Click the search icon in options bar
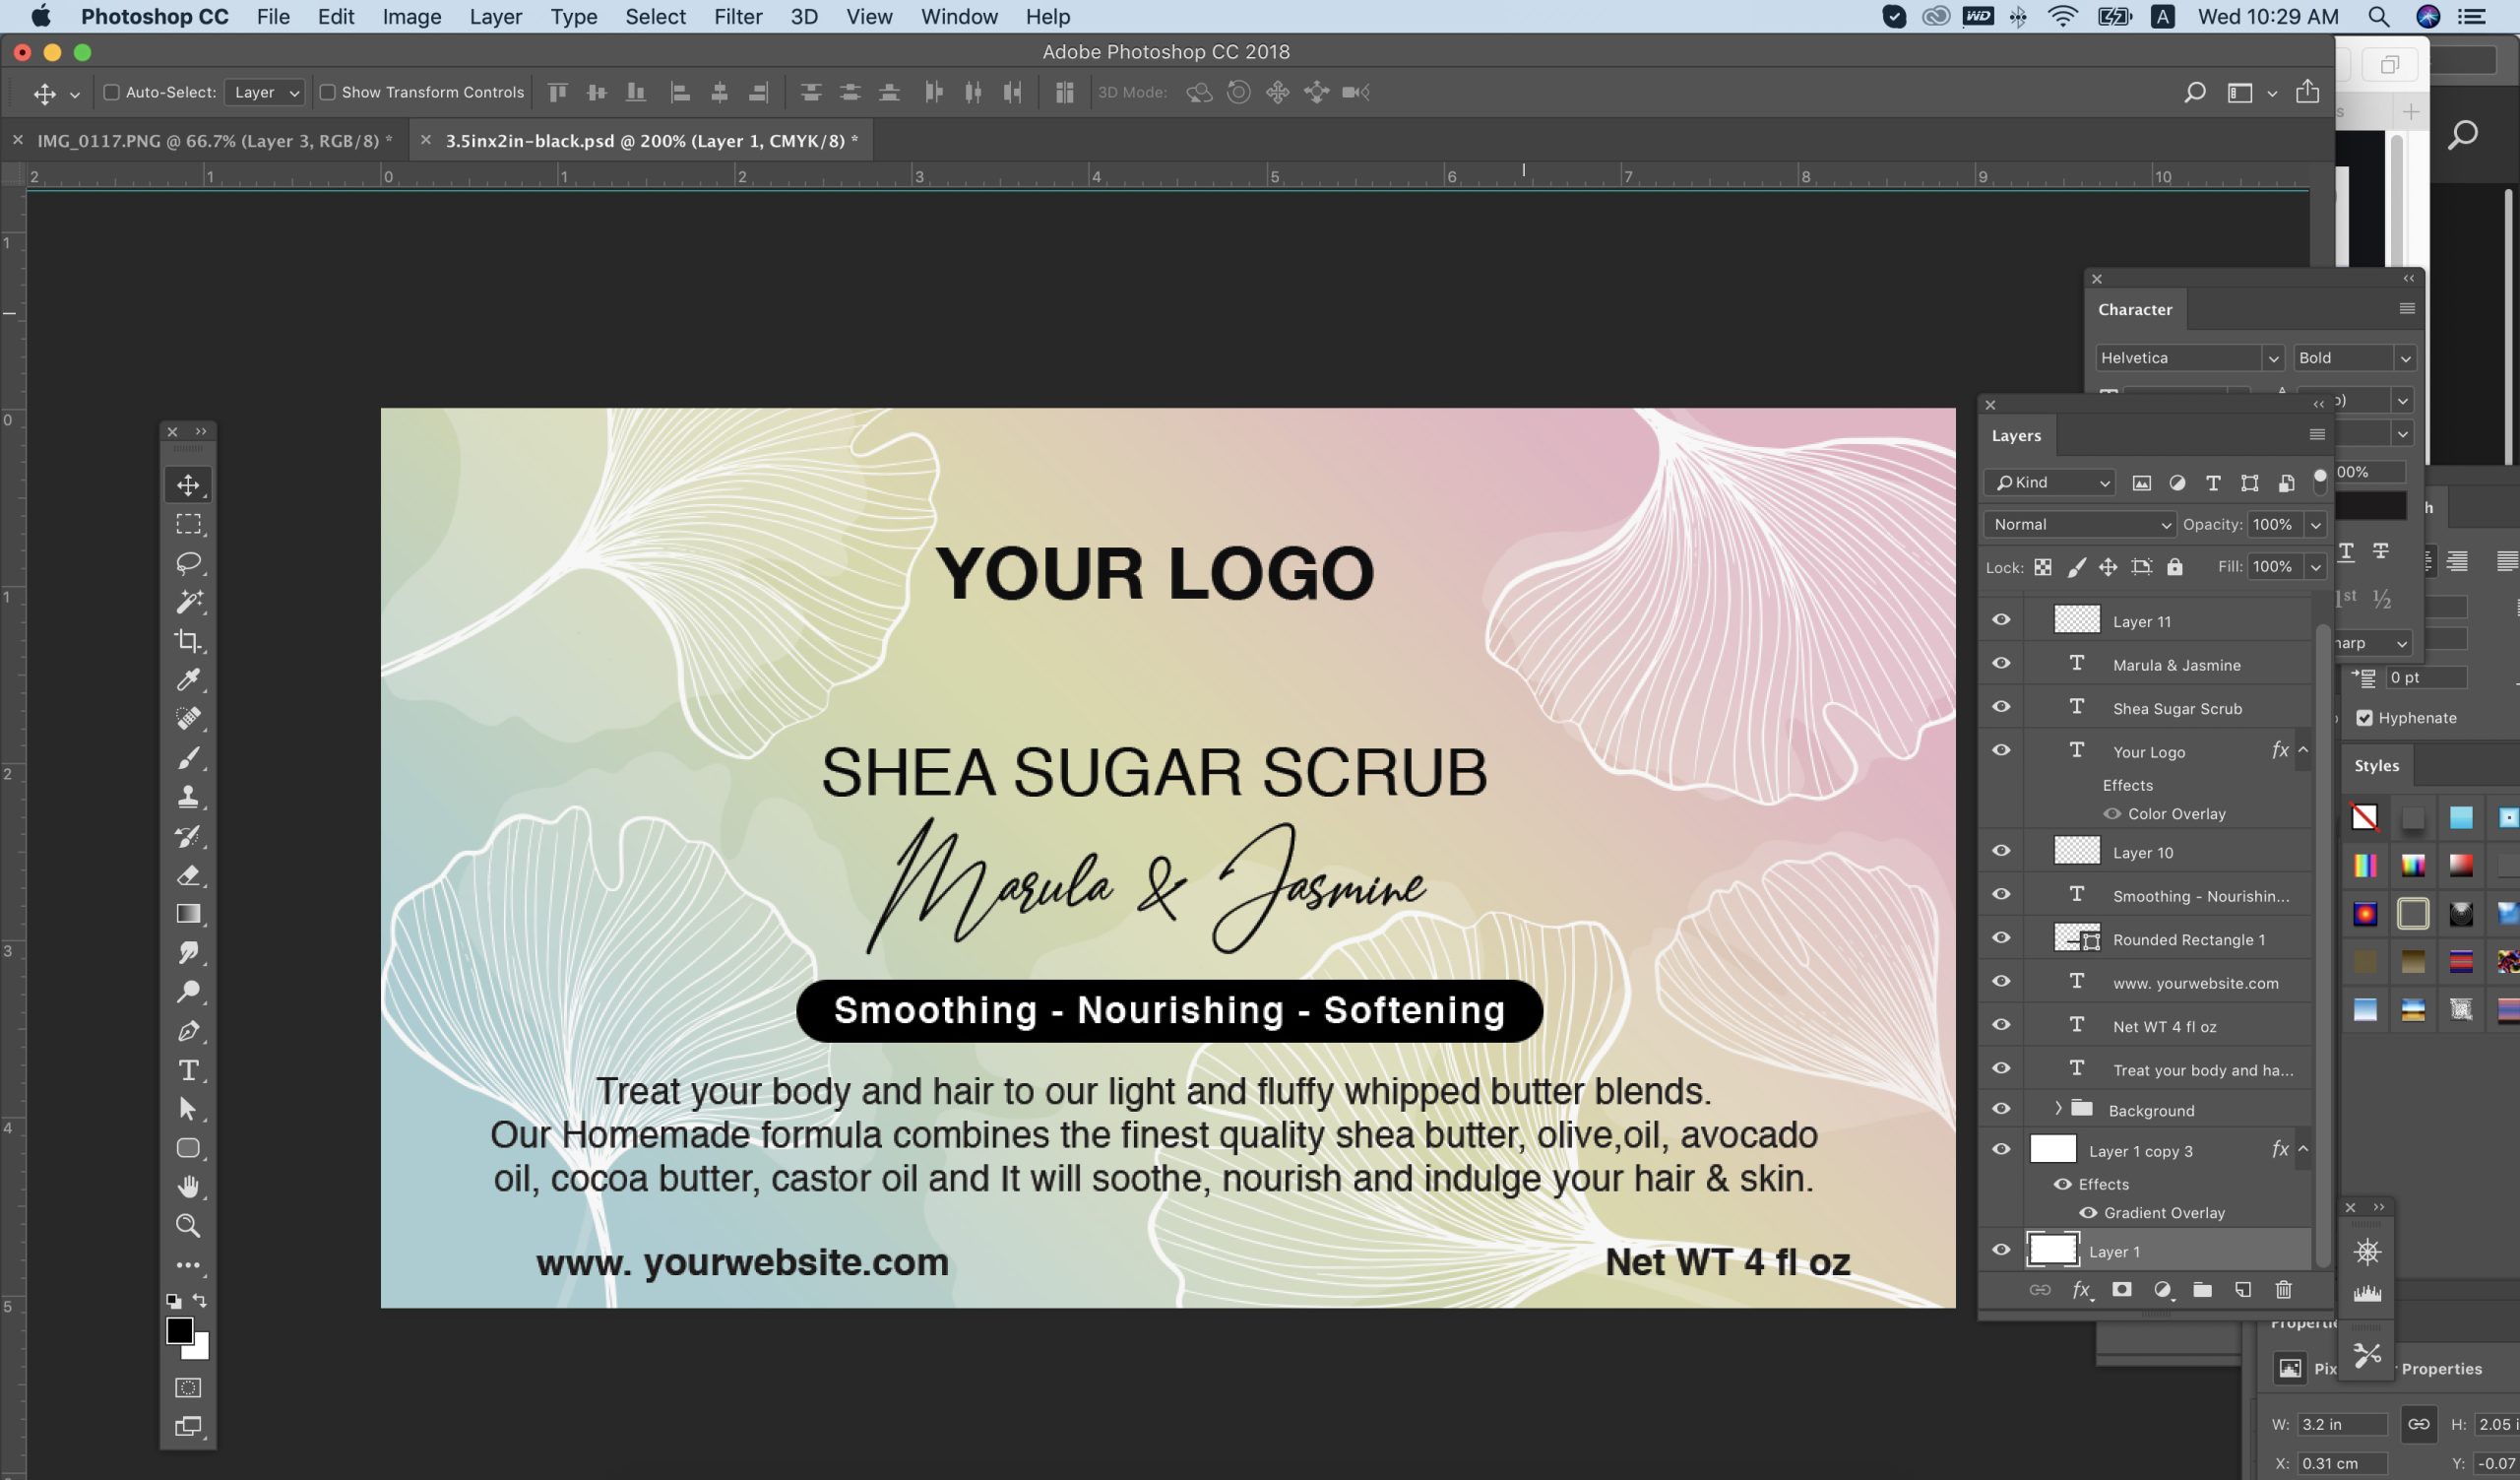The image size is (2520, 1480). pyautogui.click(x=2195, y=93)
